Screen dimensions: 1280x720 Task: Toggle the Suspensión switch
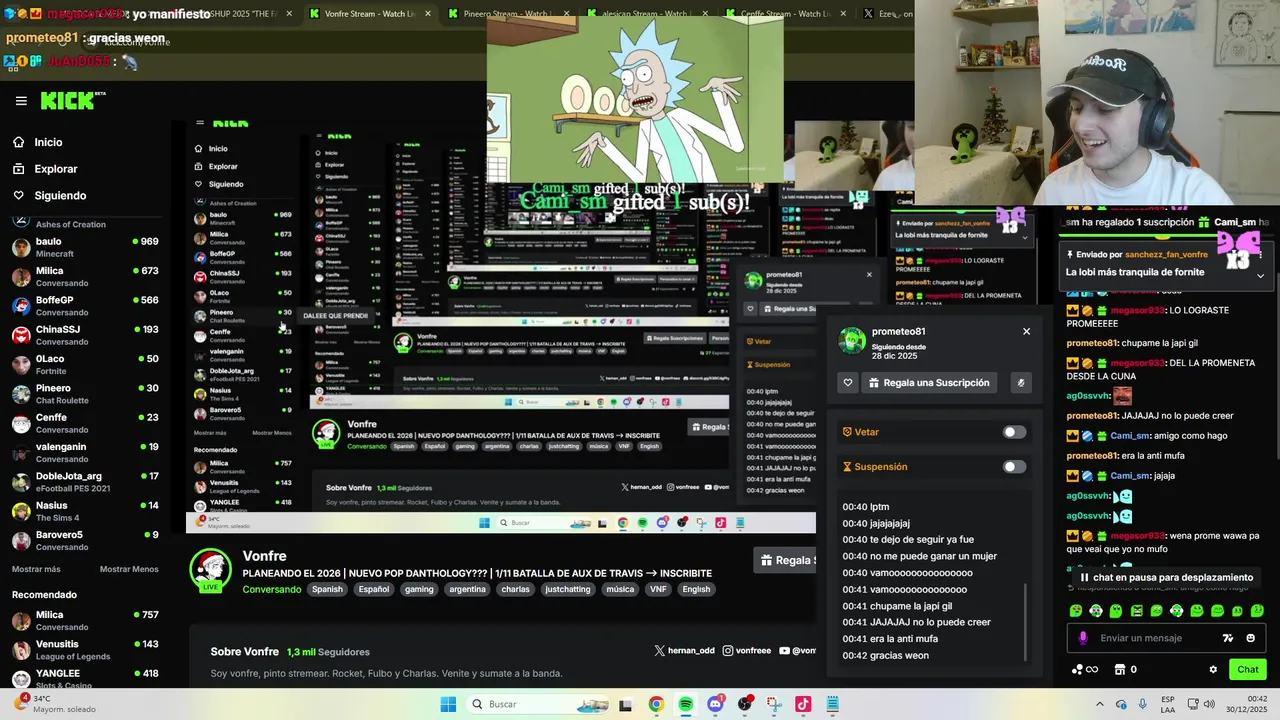[x=1014, y=467]
